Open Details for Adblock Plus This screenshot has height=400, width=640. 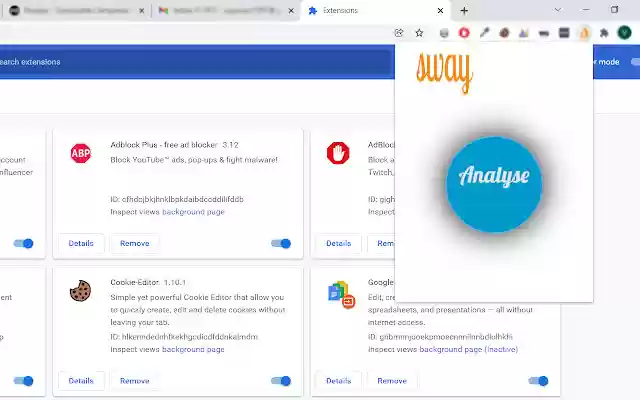coord(81,243)
